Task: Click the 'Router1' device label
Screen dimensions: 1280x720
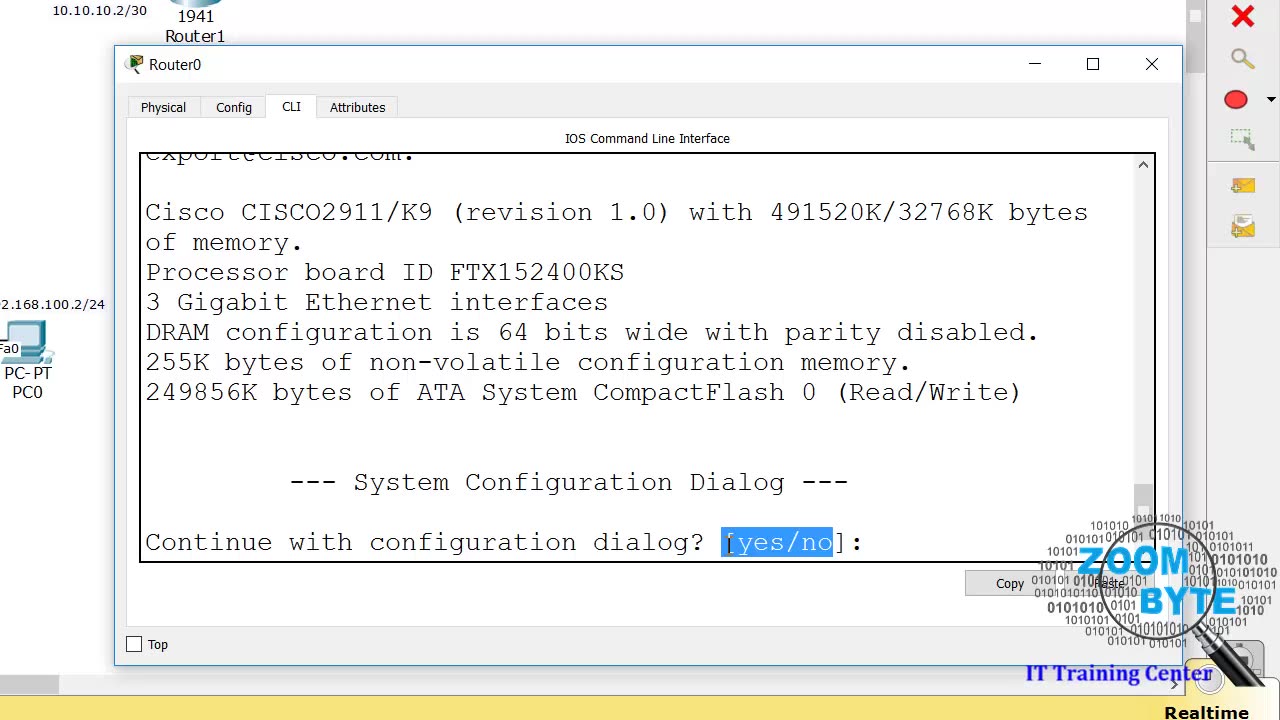Action: tap(195, 36)
